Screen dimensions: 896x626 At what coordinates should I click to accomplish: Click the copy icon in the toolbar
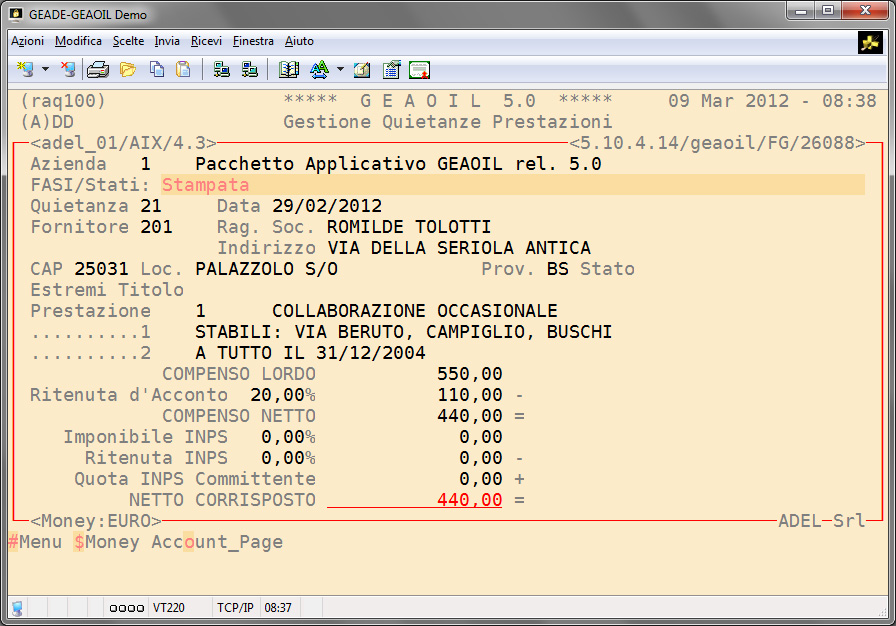pyautogui.click(x=157, y=70)
